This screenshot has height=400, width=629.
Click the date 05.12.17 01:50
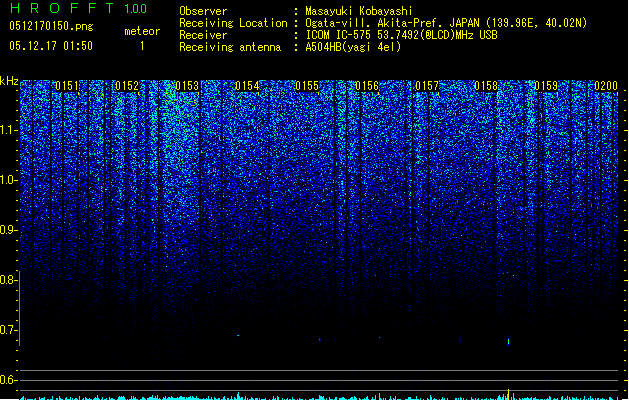click(51, 46)
